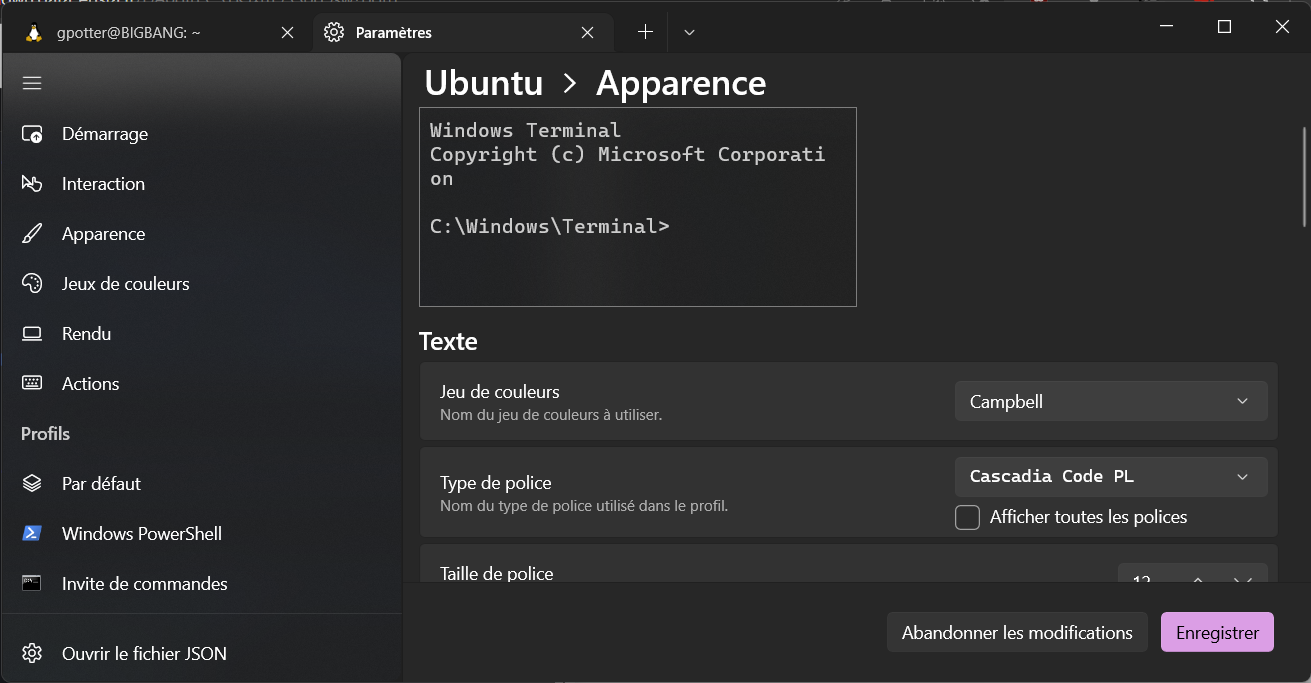Close the Paramètres tab
The width and height of the screenshot is (1311, 683).
point(588,32)
